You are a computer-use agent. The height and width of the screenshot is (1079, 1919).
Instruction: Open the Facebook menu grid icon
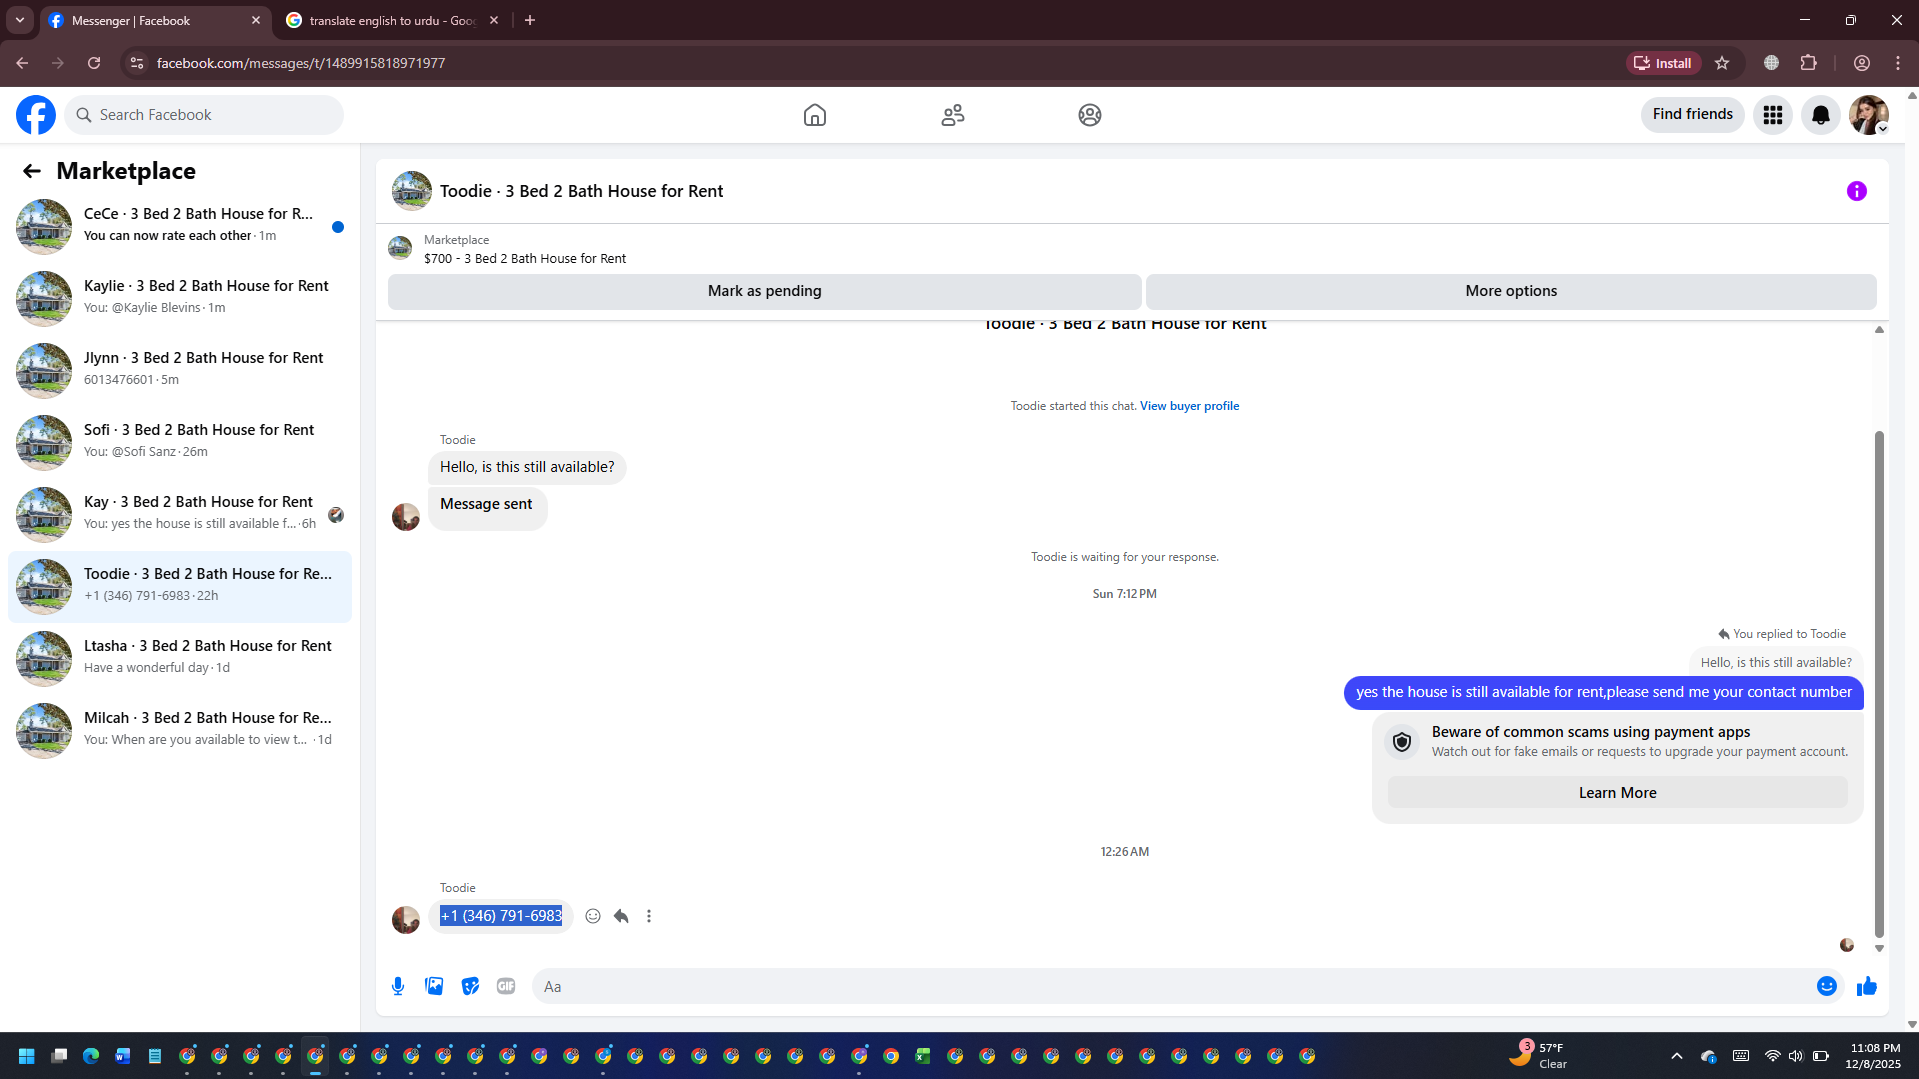[1773, 115]
